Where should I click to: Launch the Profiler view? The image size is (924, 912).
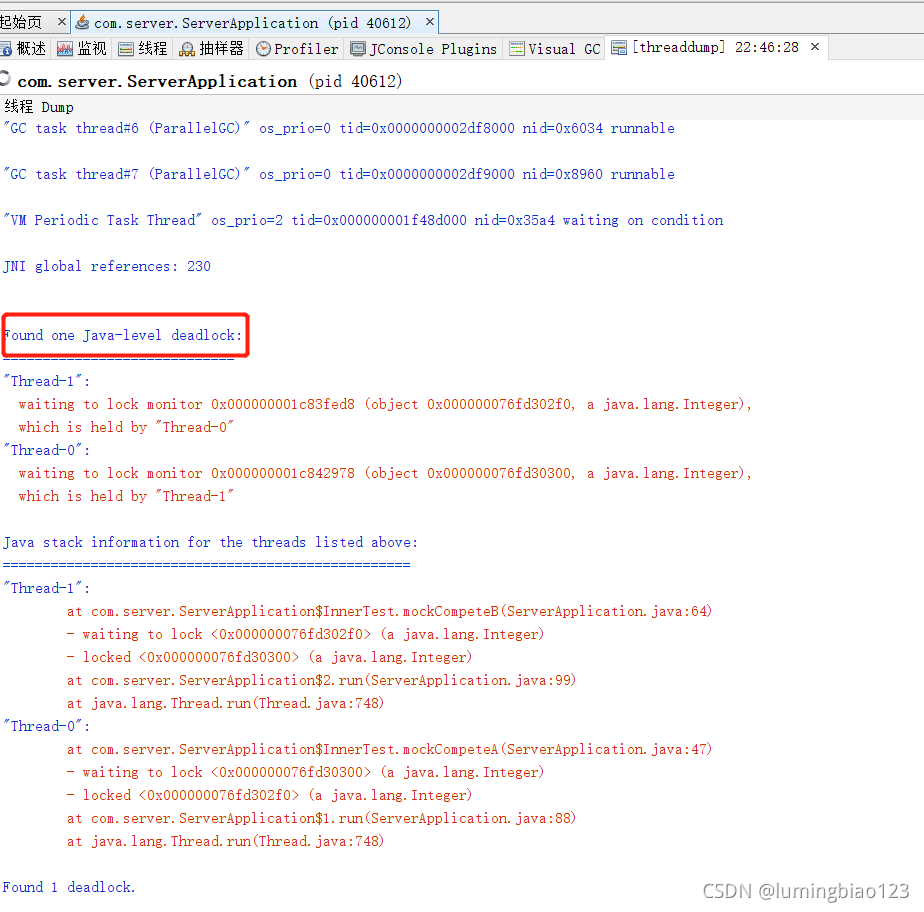(296, 48)
